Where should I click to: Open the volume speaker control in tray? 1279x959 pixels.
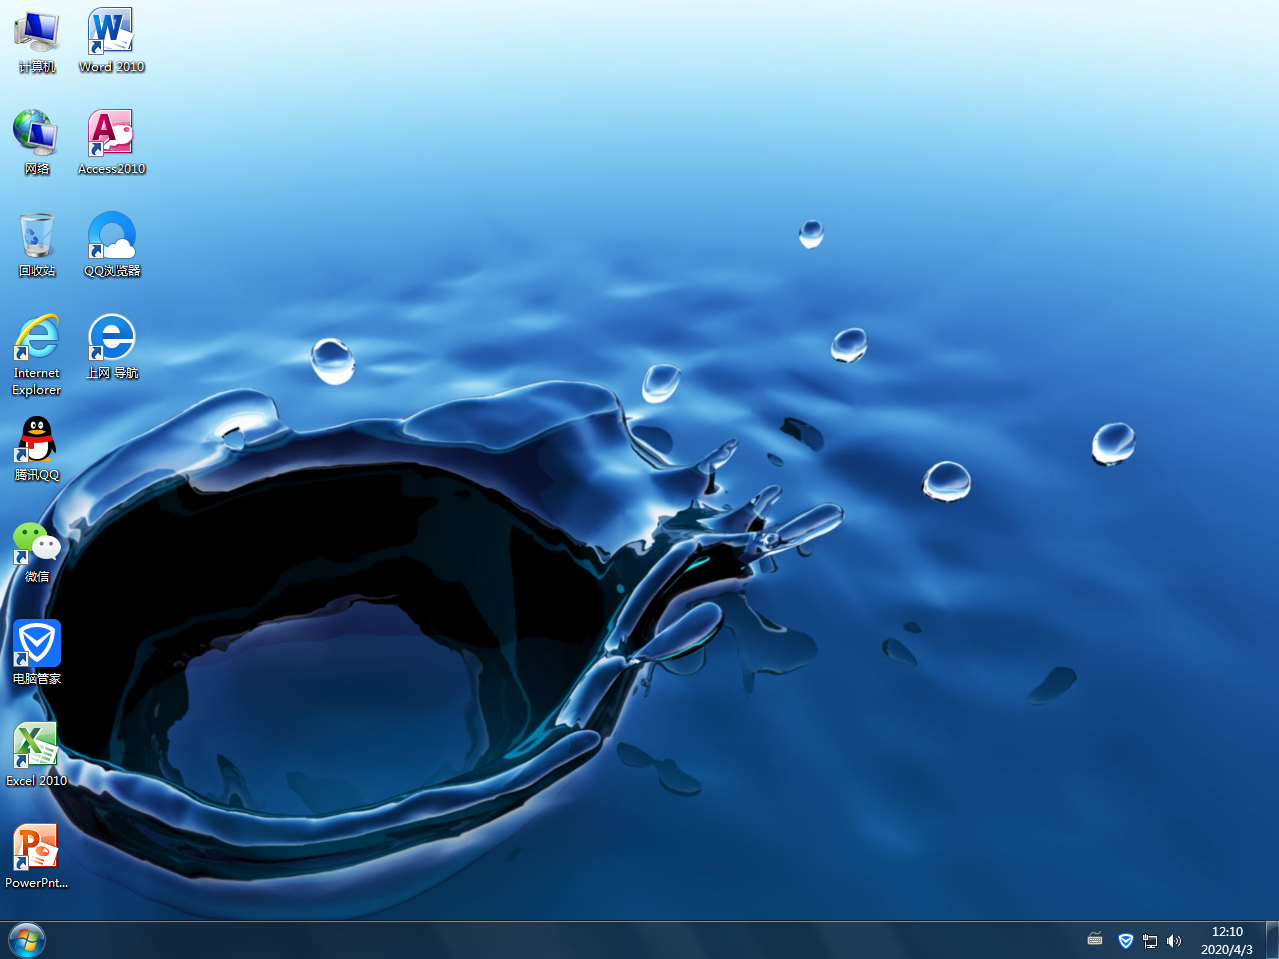(1174, 940)
